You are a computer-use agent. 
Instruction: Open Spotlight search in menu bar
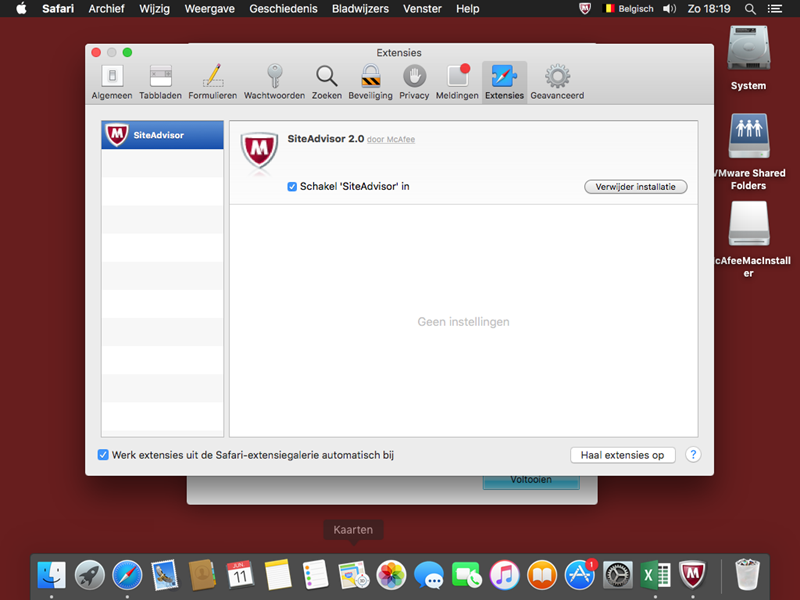pos(750,9)
